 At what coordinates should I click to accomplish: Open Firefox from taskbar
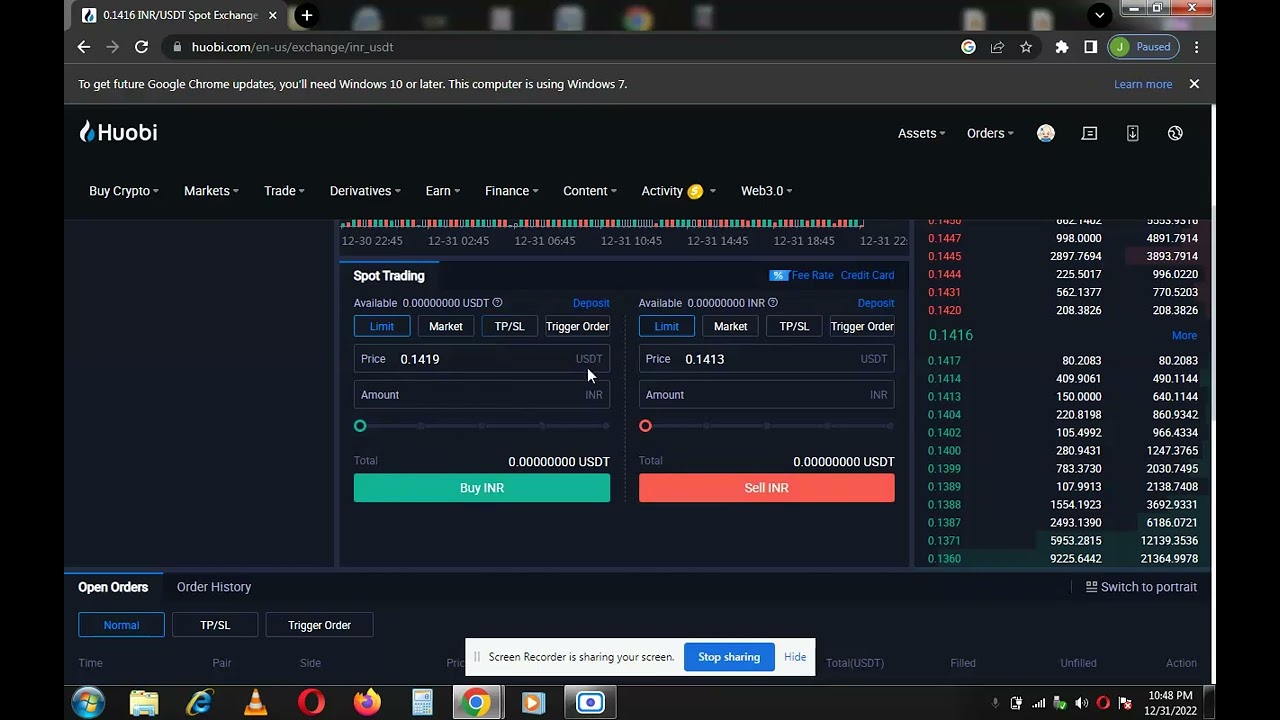[x=367, y=703]
